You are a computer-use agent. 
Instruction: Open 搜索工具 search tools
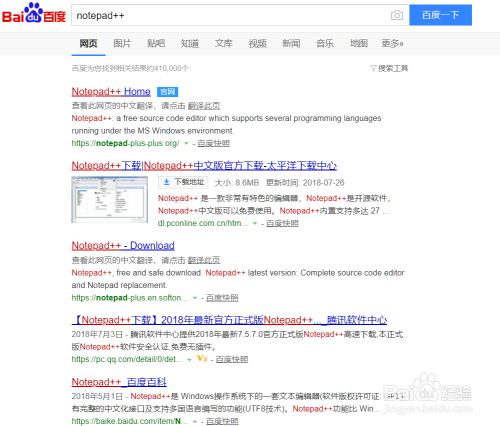(x=393, y=68)
